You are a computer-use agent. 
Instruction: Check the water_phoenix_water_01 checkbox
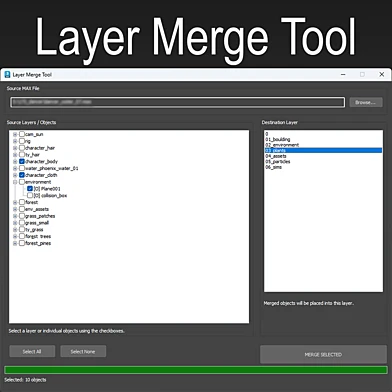(x=22, y=168)
